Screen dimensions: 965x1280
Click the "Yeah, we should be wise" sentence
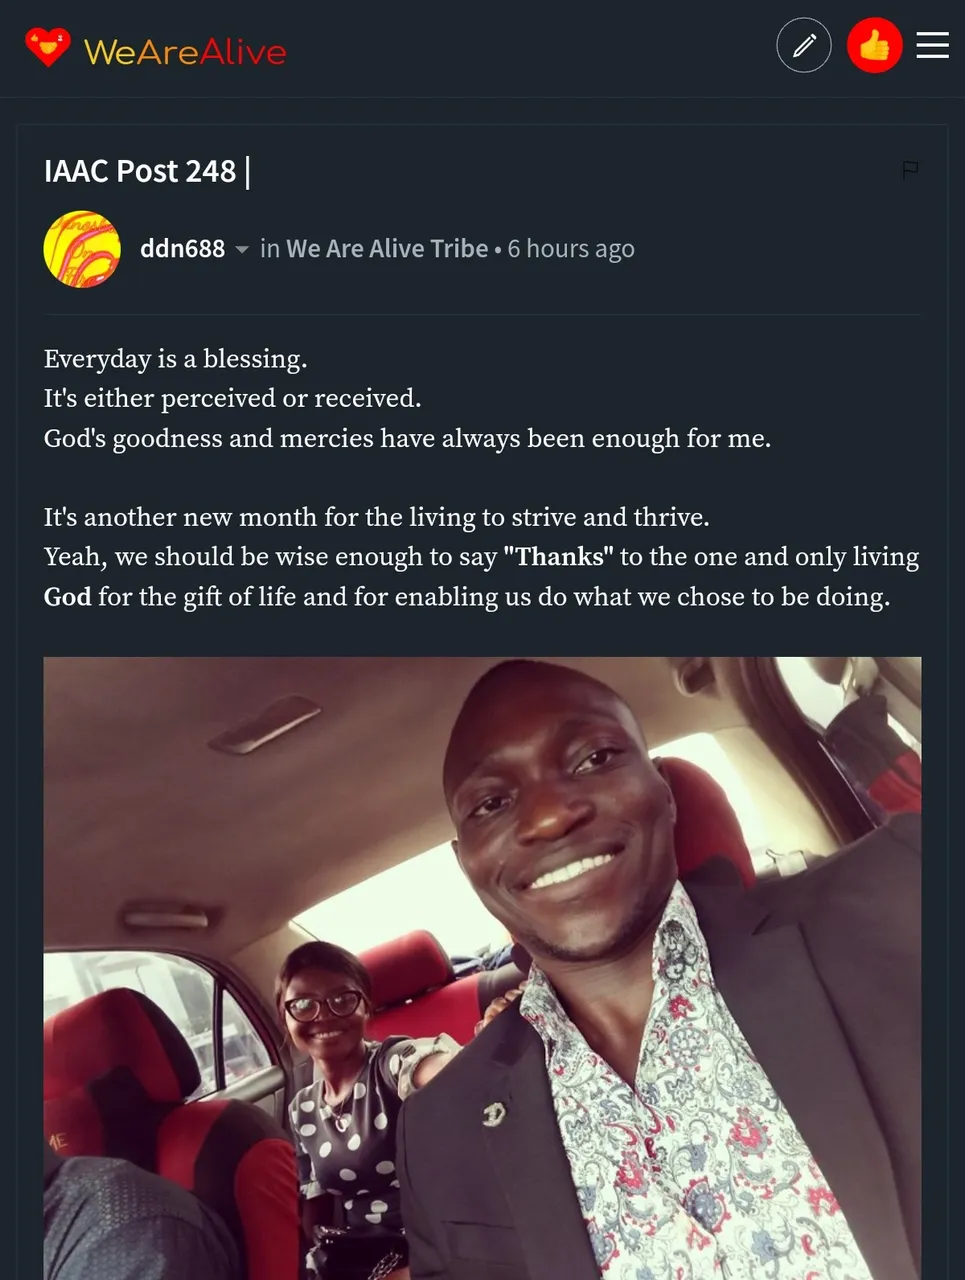[x=270, y=557]
